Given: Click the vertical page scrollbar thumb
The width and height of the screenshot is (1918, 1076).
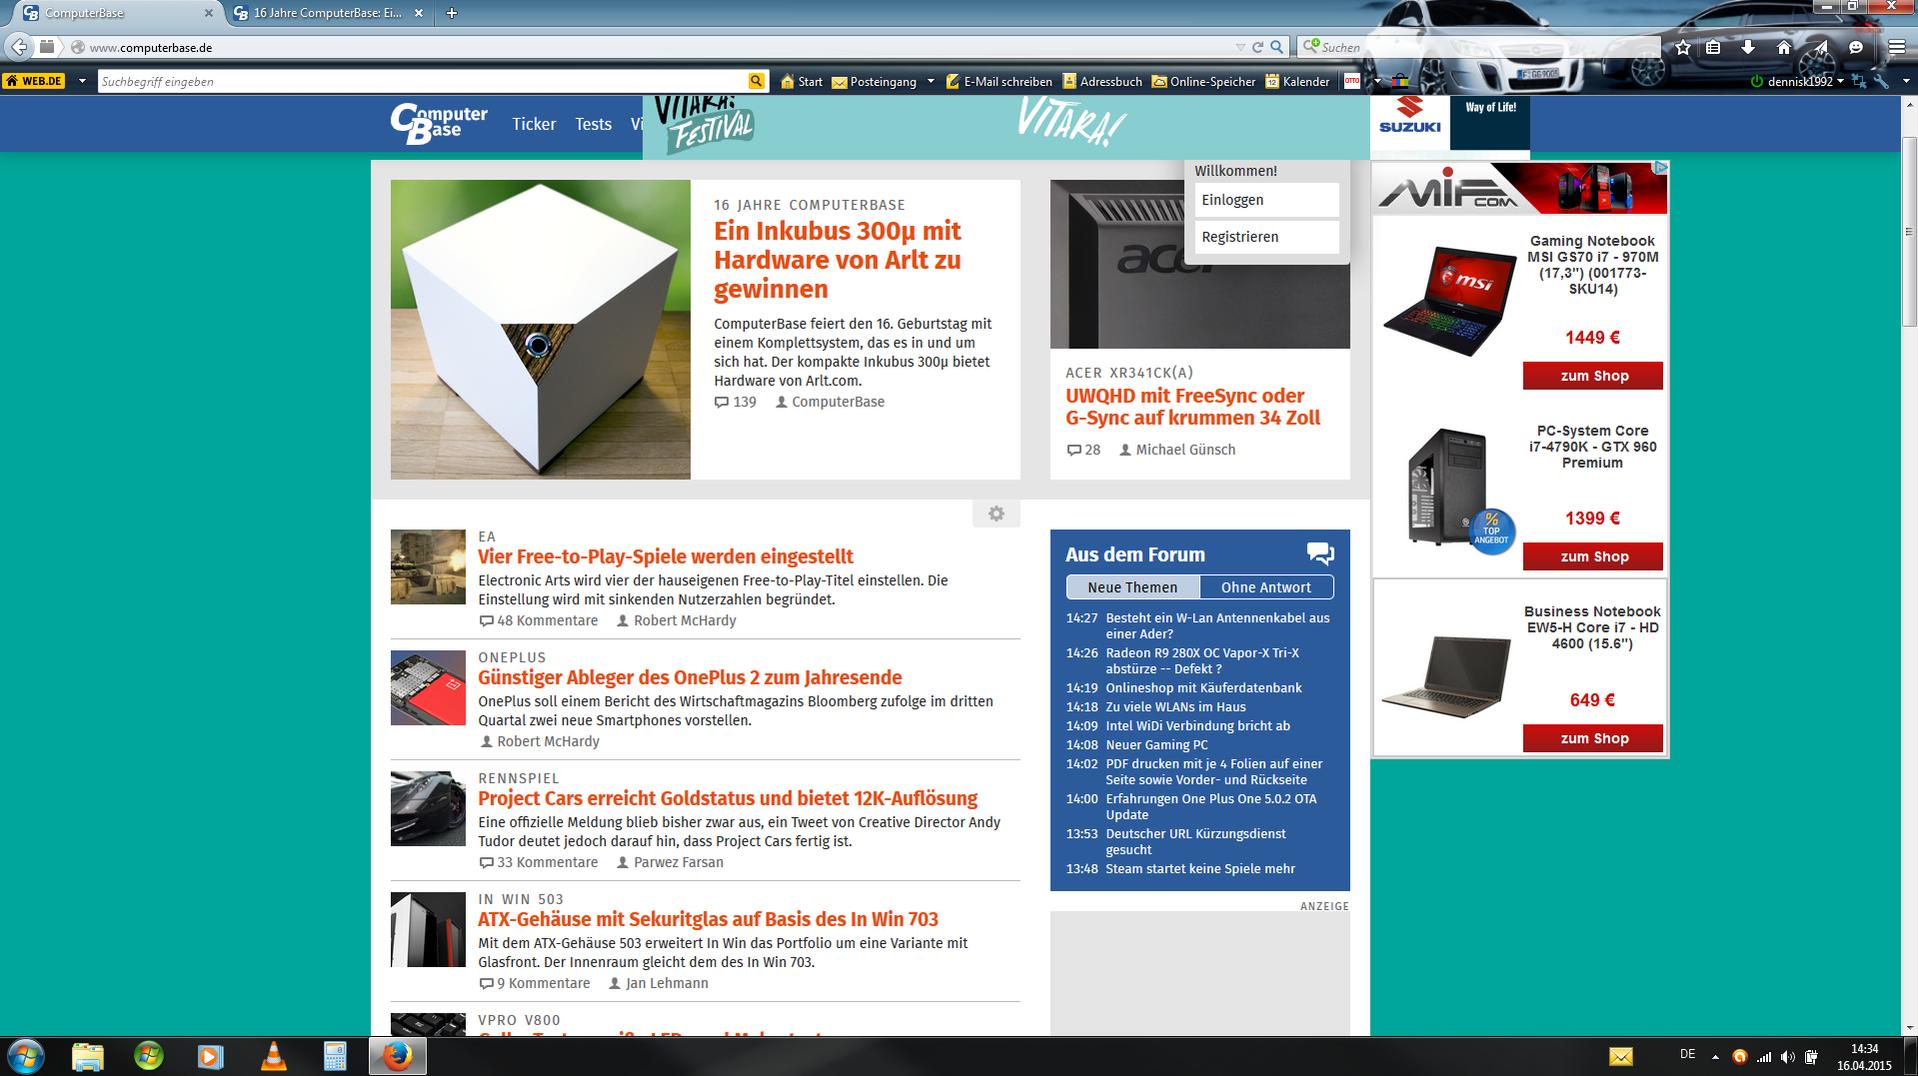Looking at the screenshot, I should tap(1909, 232).
